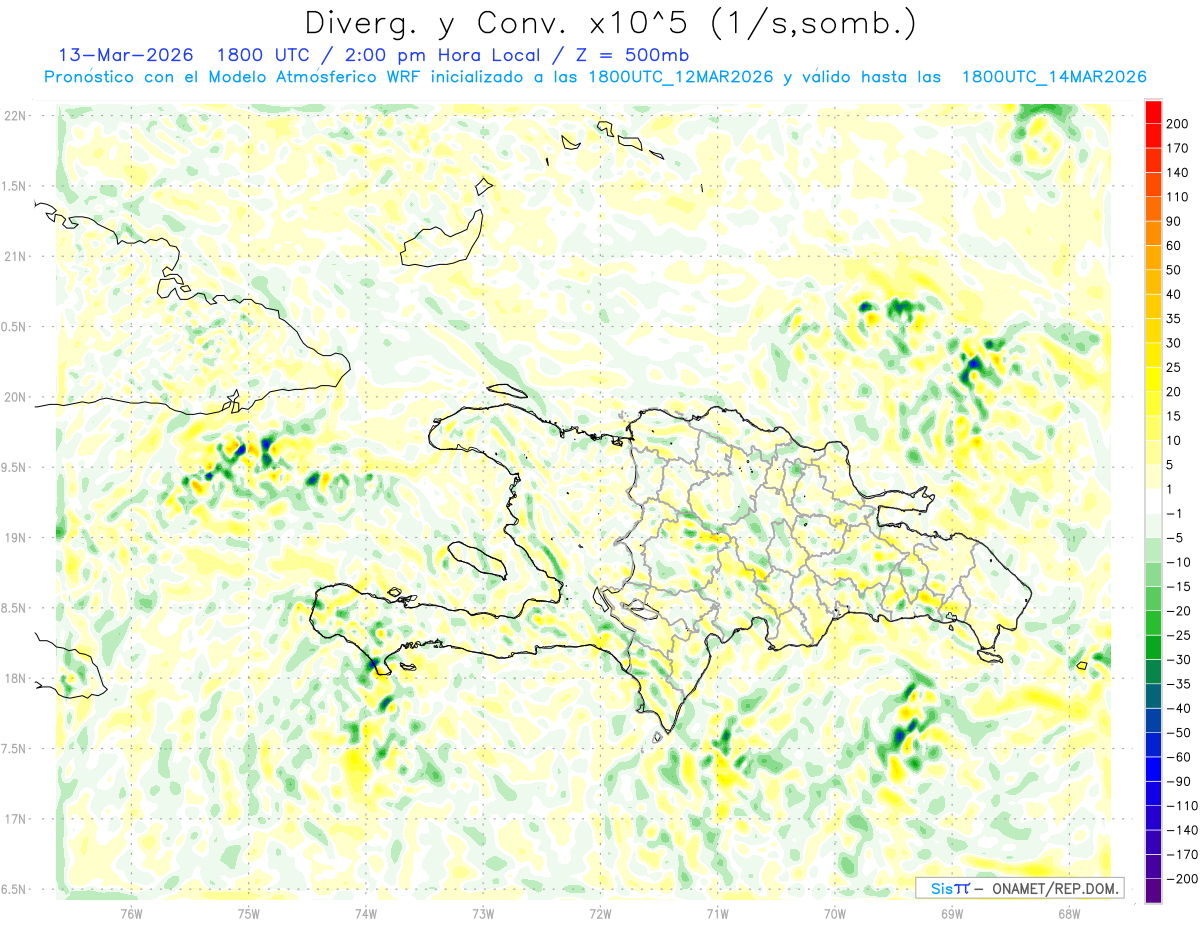Click the "71W" longitude label
This screenshot has width=1200, height=927.
click(717, 914)
